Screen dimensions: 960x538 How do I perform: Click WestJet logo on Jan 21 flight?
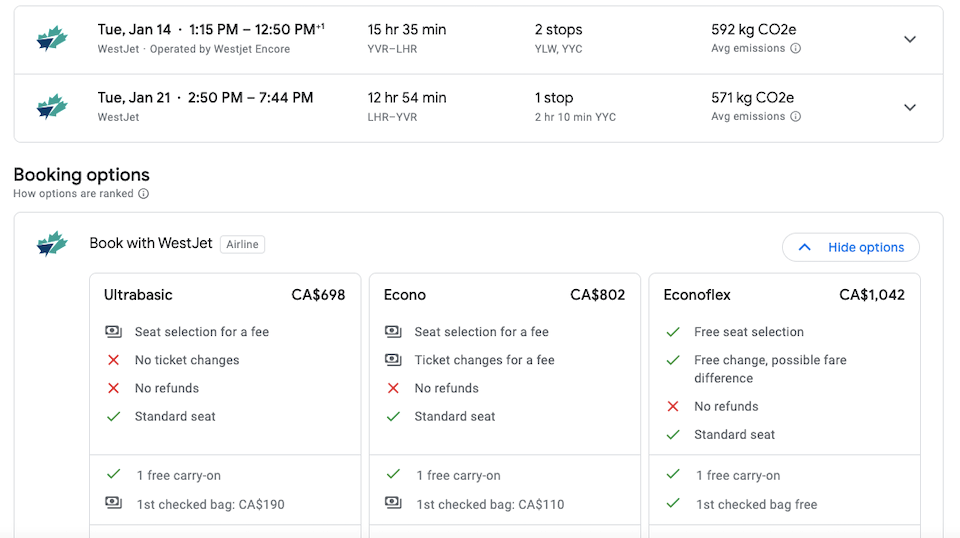[51, 106]
